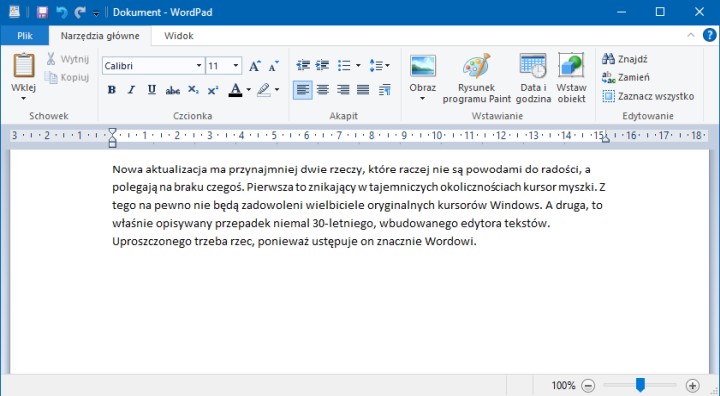This screenshot has height=396, width=720.
Task: Toggle italic formatting
Action: (x=131, y=90)
